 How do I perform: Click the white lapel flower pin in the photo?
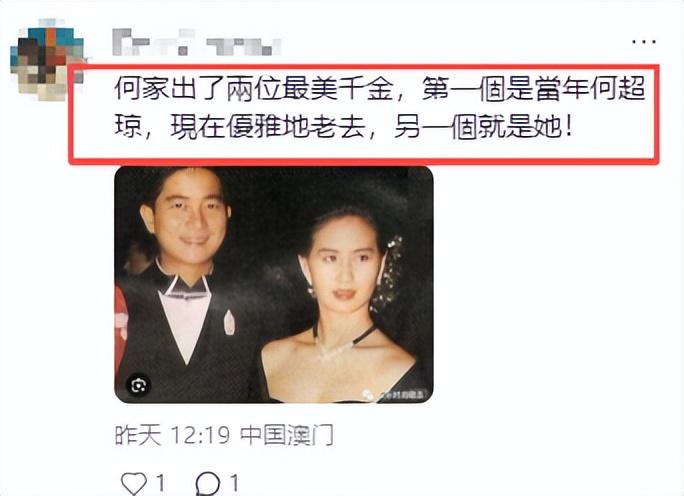(229, 322)
